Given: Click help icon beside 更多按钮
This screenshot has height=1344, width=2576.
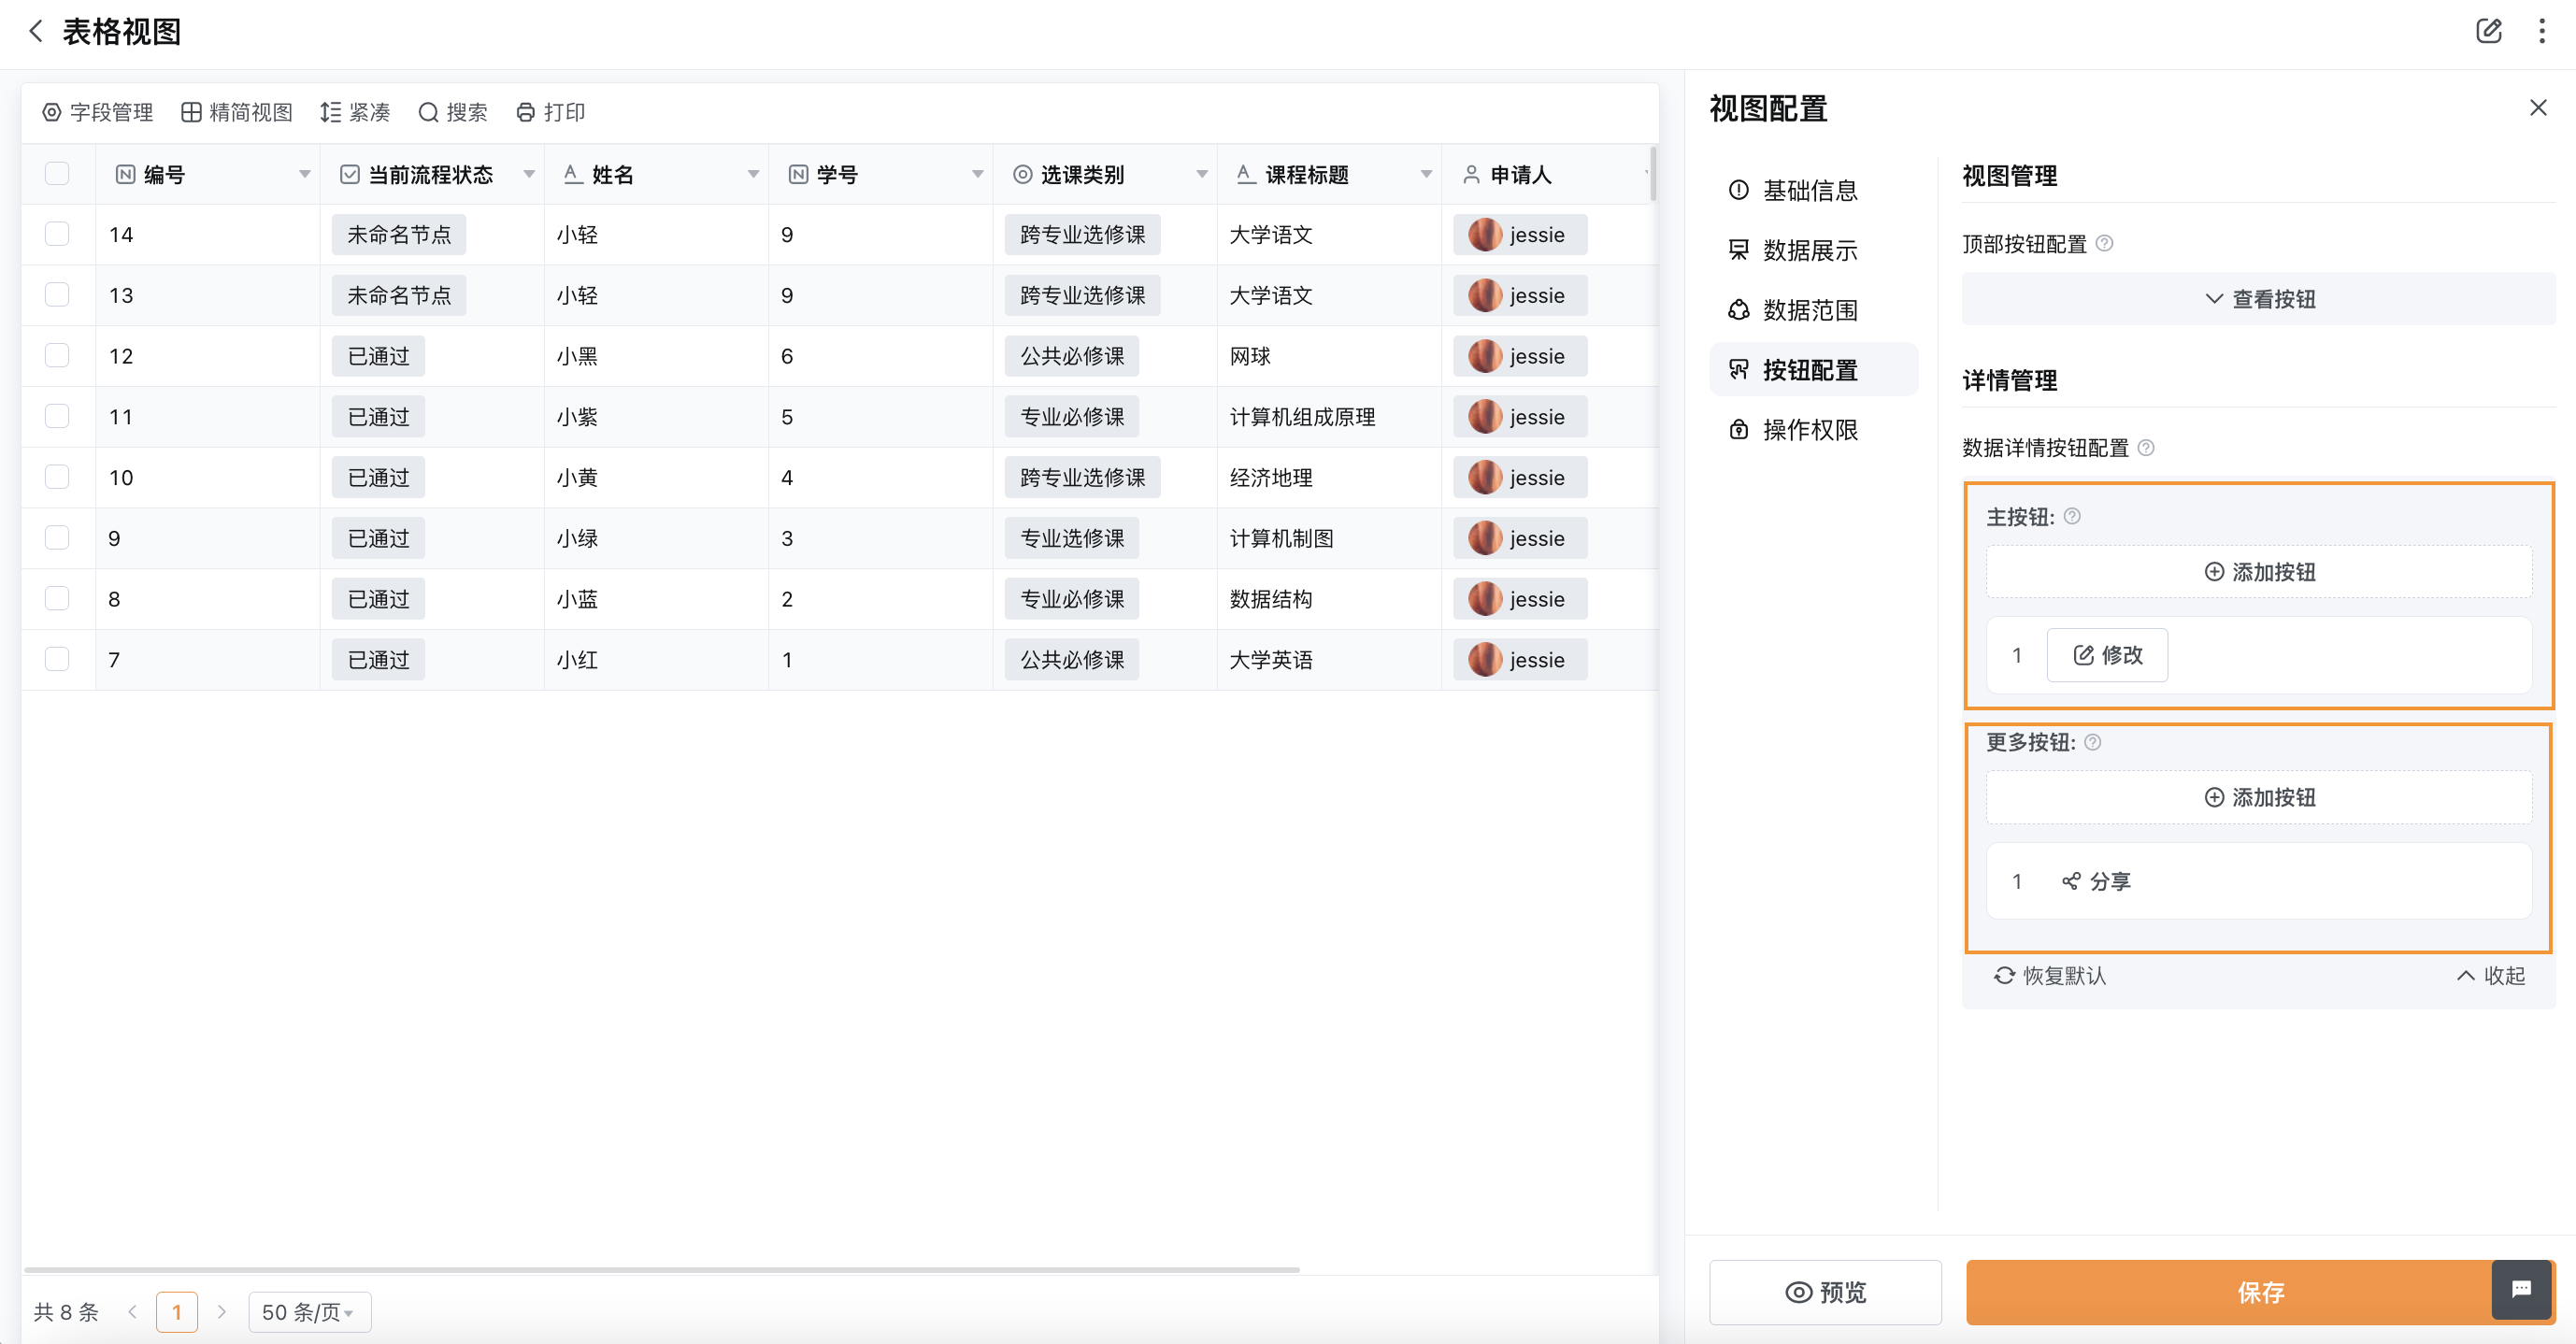Looking at the screenshot, I should coord(2093,742).
